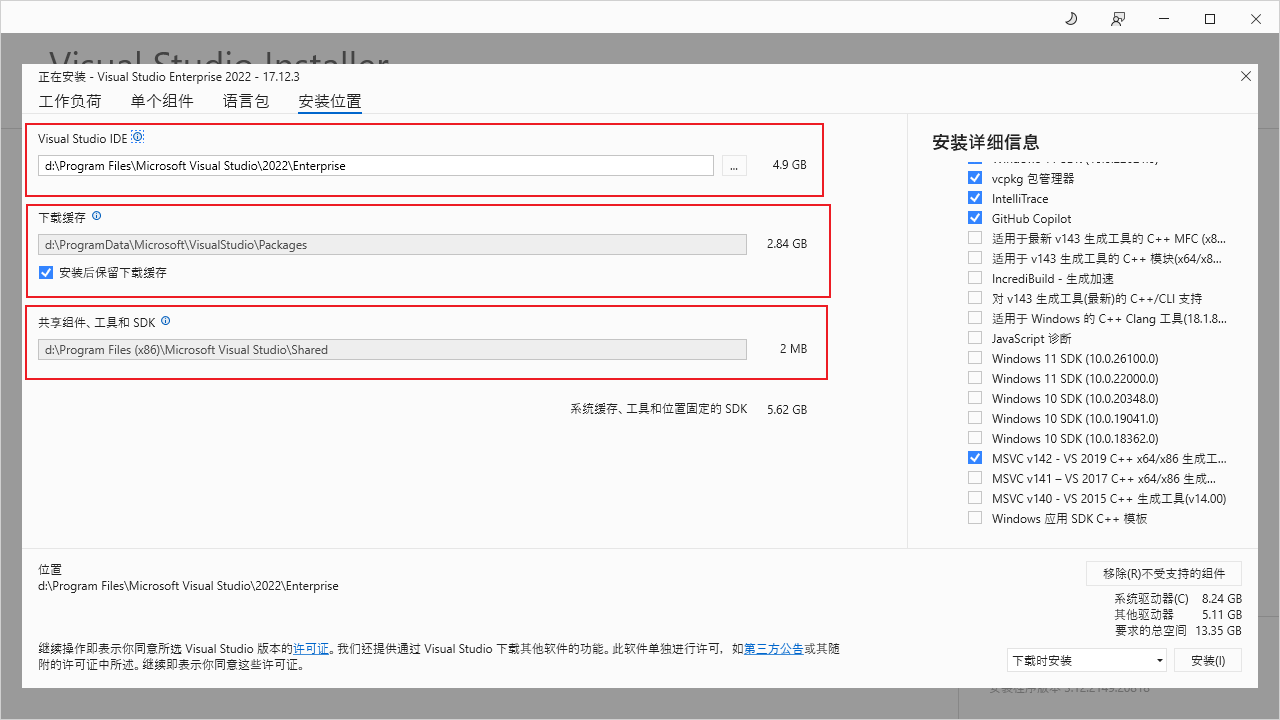Image resolution: width=1280 pixels, height=720 pixels.
Task: Open the 单个组件 tab
Action: (x=162, y=101)
